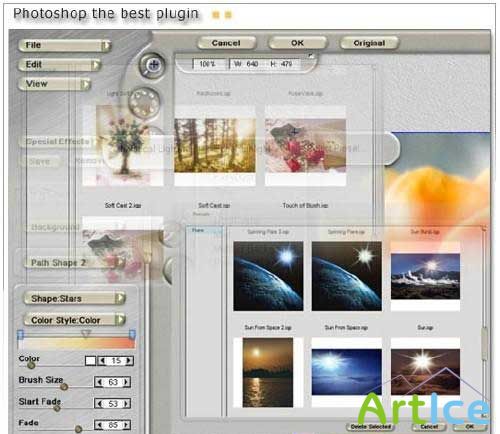Image resolution: width=500 pixels, height=434 pixels.
Task: Open the white Color swatch
Action: [x=90, y=361]
